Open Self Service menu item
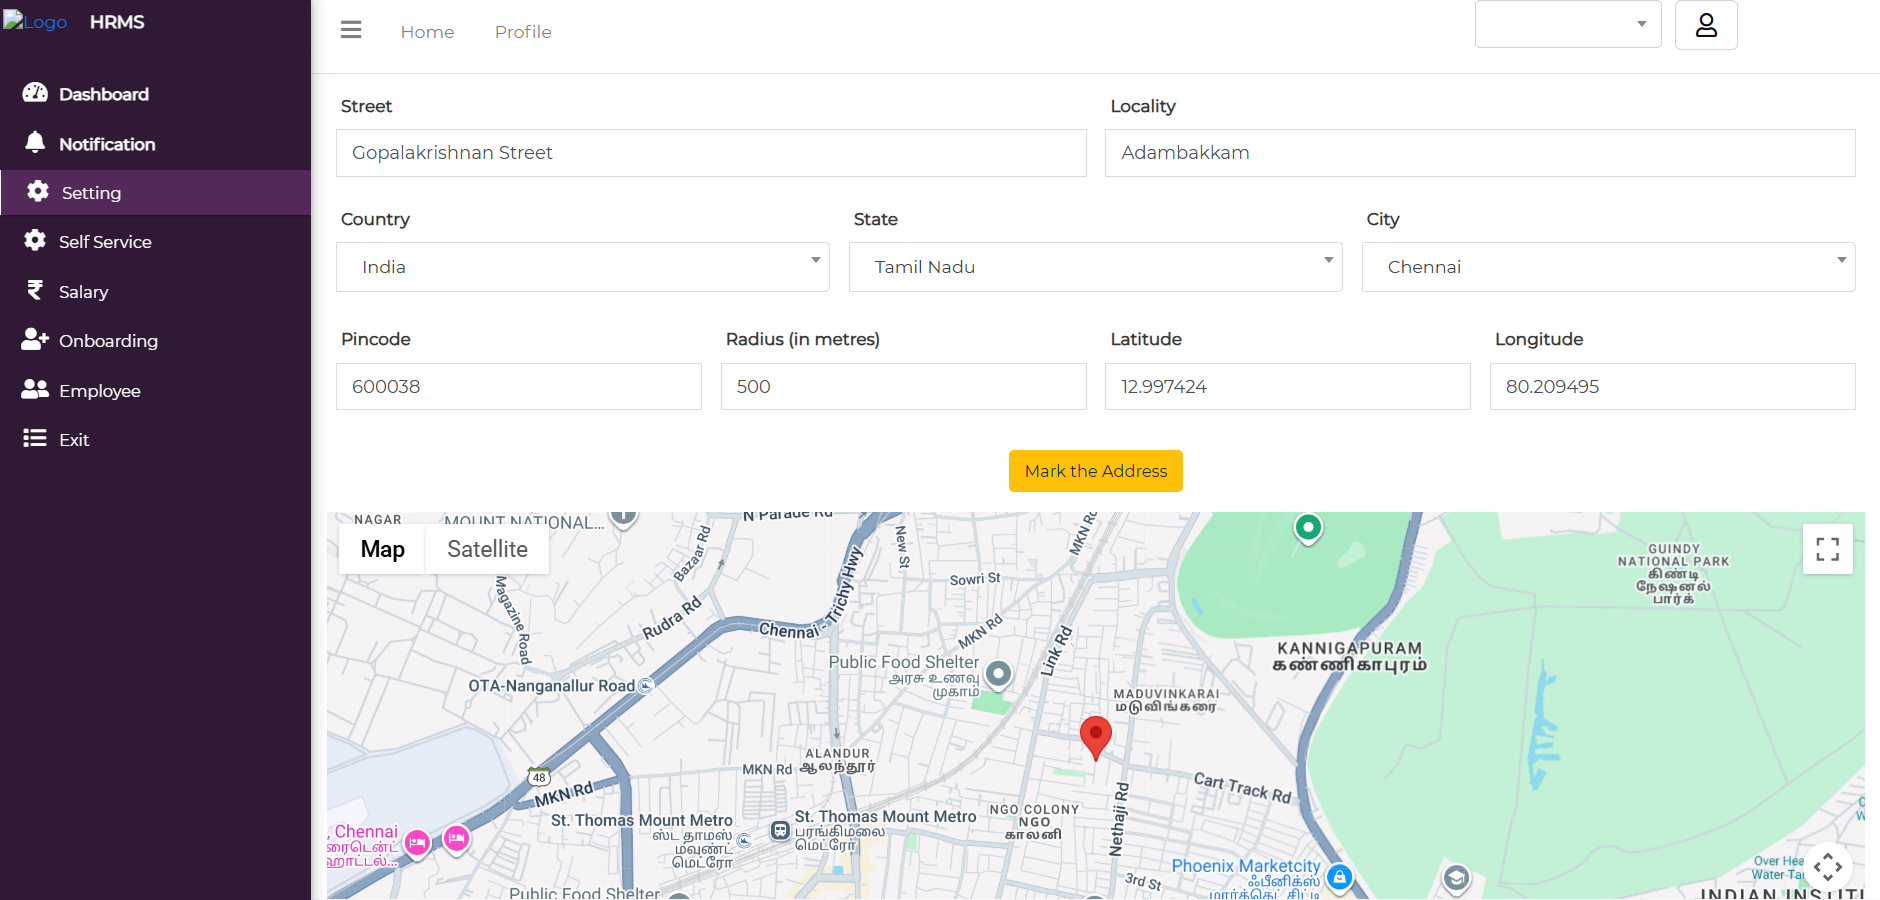The height and width of the screenshot is (900, 1880). (x=105, y=242)
